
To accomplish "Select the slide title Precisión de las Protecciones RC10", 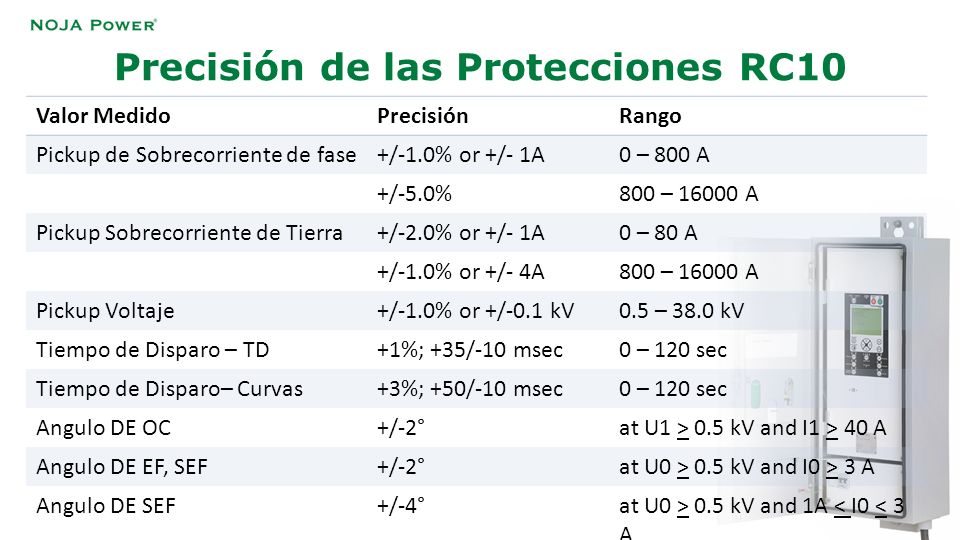I will point(481,66).
